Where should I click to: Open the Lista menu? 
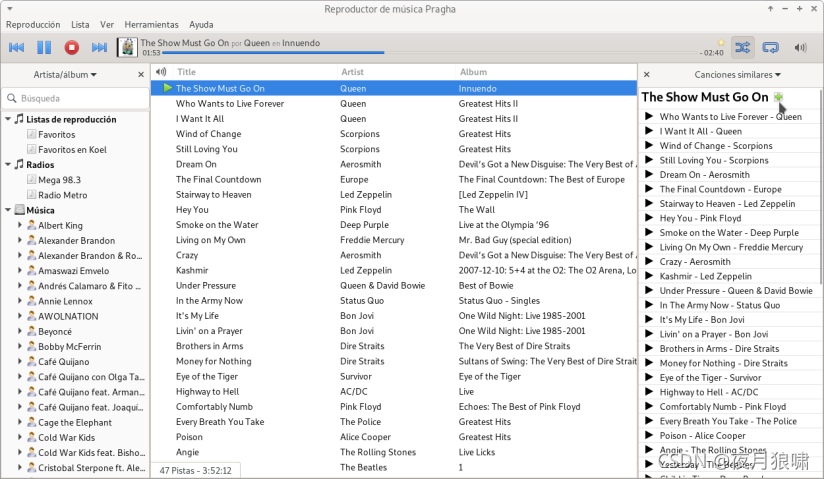(80, 25)
